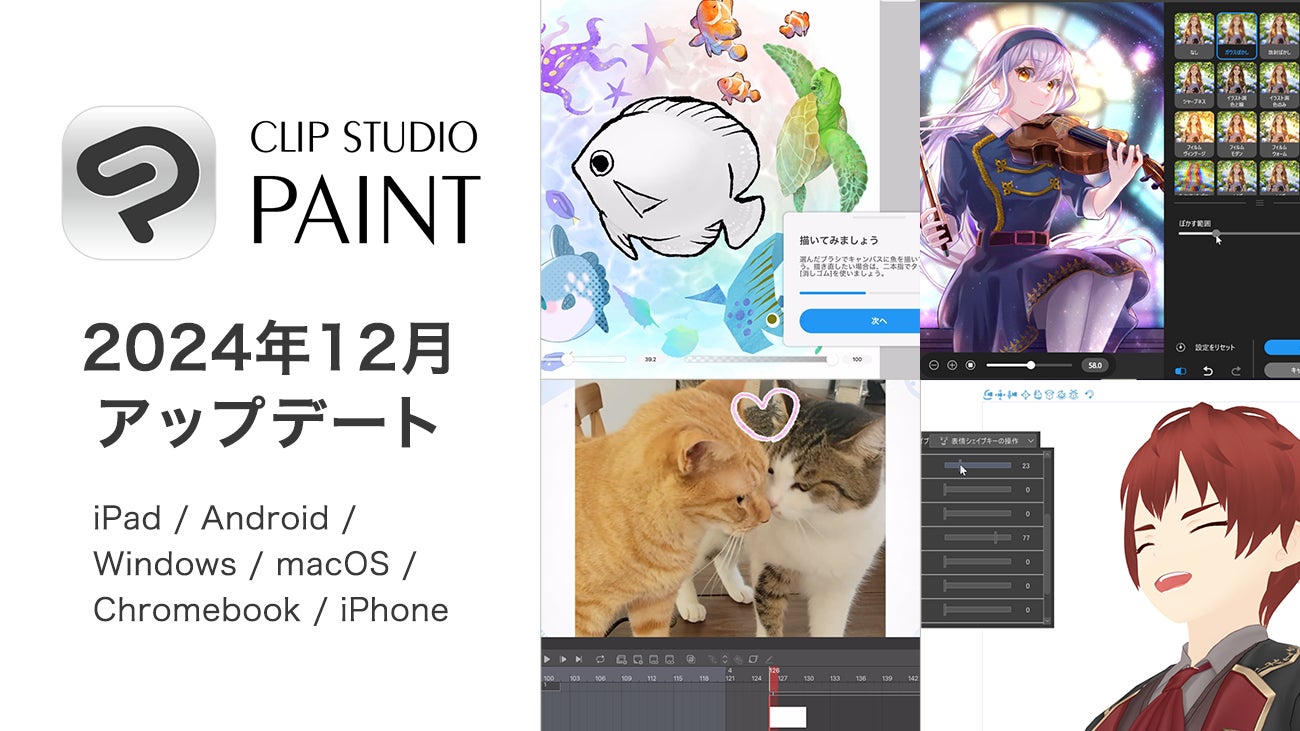Select the ガウスぼかし filter thumbnail
The height and width of the screenshot is (731, 1300).
[x=1237, y=35]
